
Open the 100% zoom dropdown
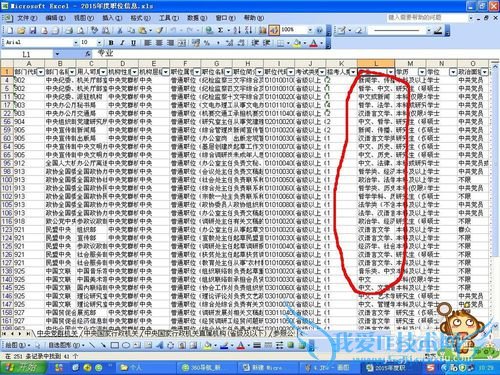[310, 30]
